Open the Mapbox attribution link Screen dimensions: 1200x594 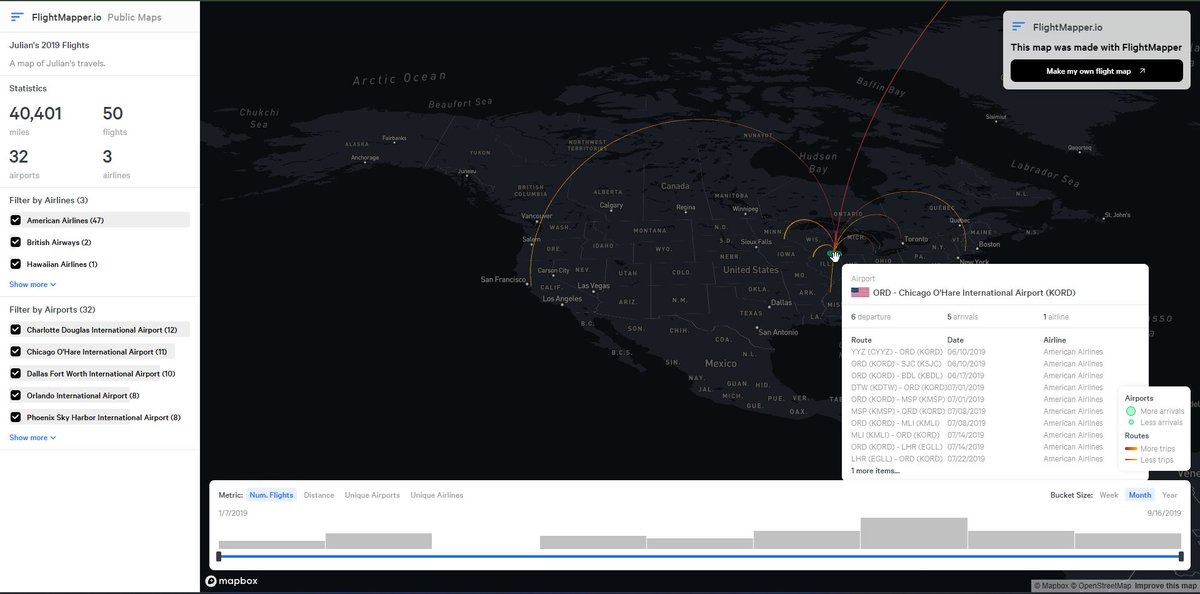(x=1052, y=586)
